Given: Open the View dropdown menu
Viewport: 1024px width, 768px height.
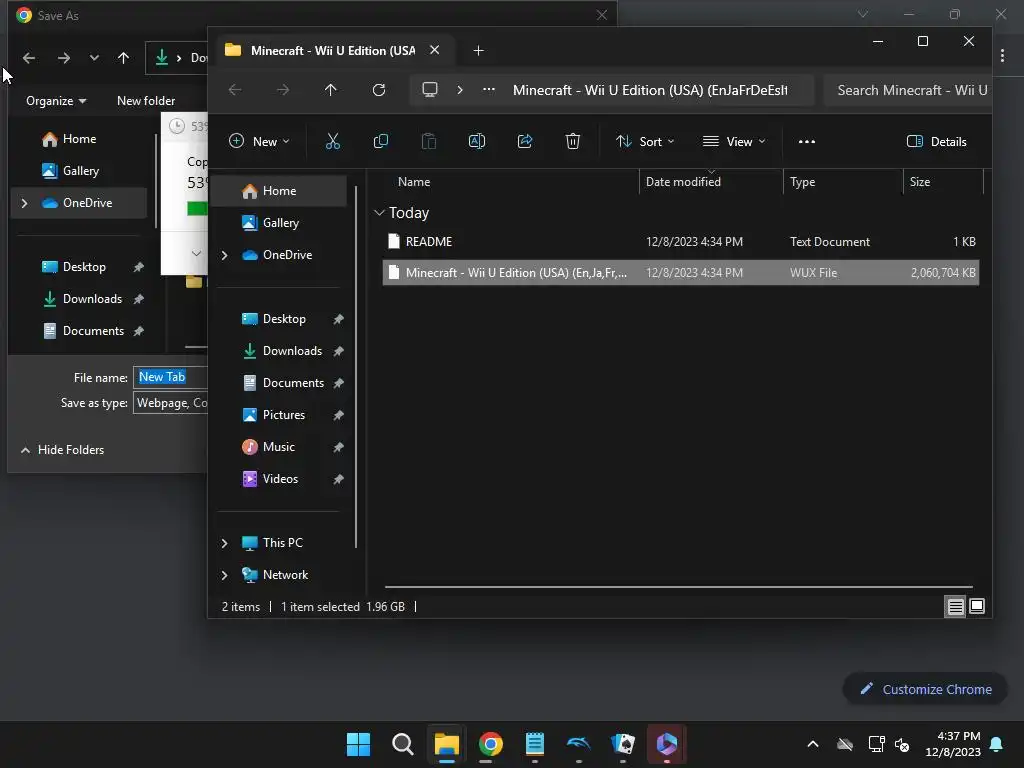Looking at the screenshot, I should (733, 142).
